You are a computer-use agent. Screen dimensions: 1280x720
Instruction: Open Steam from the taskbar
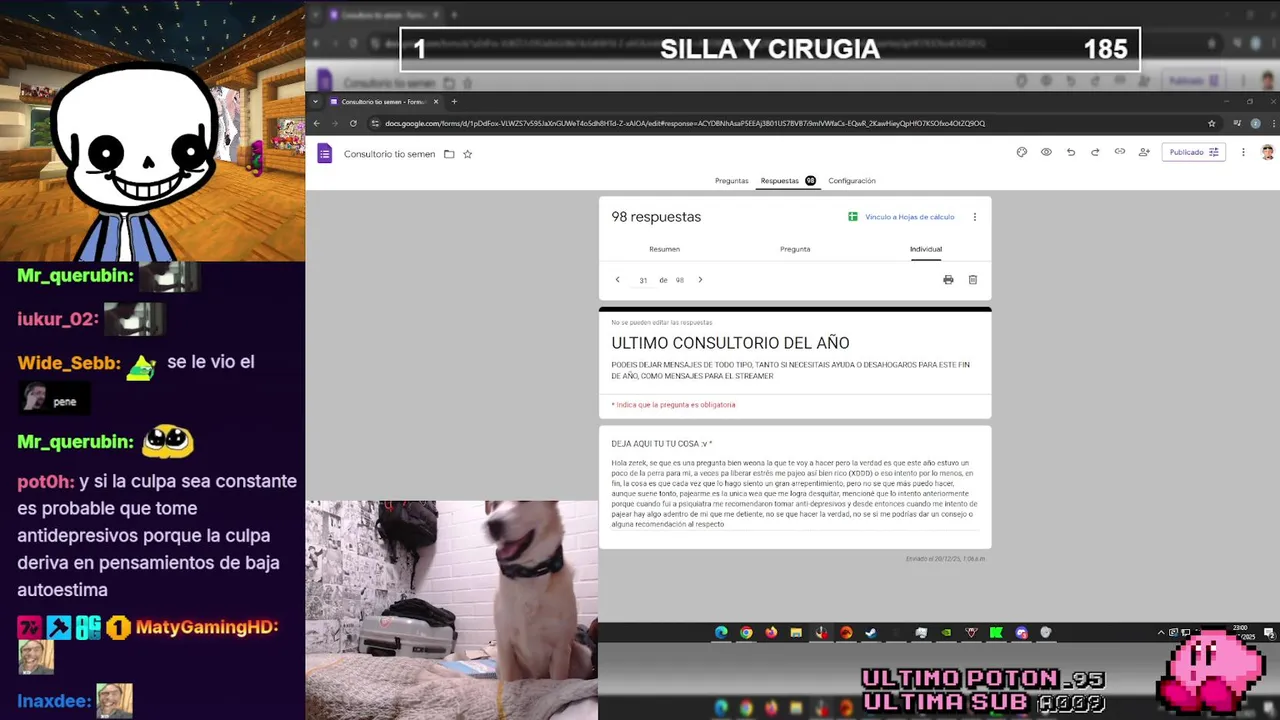871,632
